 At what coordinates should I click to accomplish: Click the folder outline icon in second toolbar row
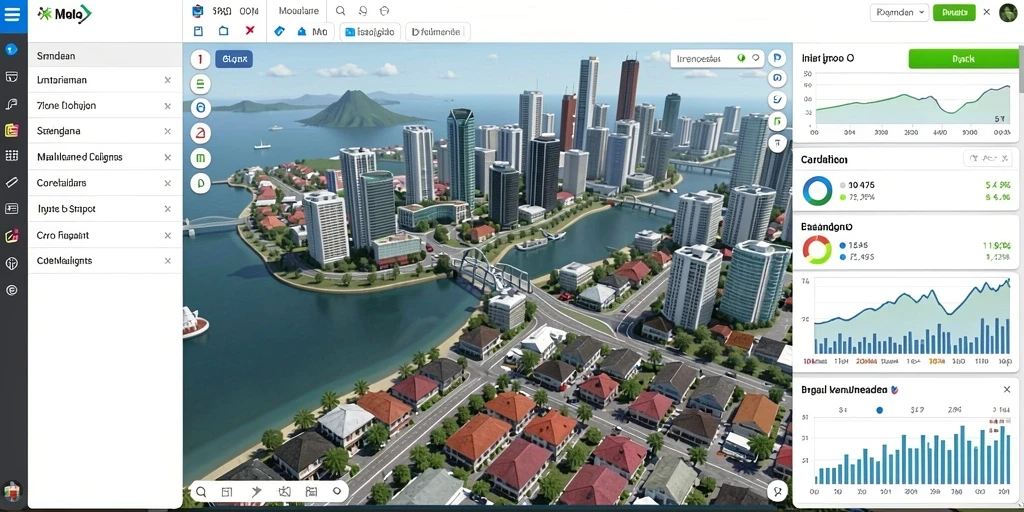(x=223, y=31)
